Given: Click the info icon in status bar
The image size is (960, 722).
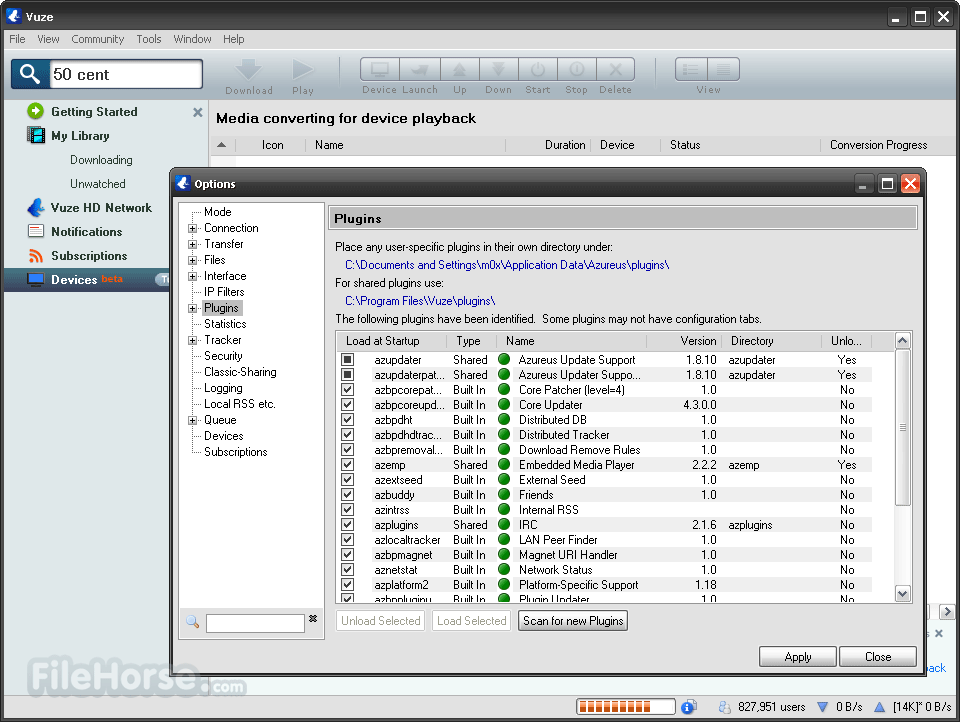Looking at the screenshot, I should (688, 707).
